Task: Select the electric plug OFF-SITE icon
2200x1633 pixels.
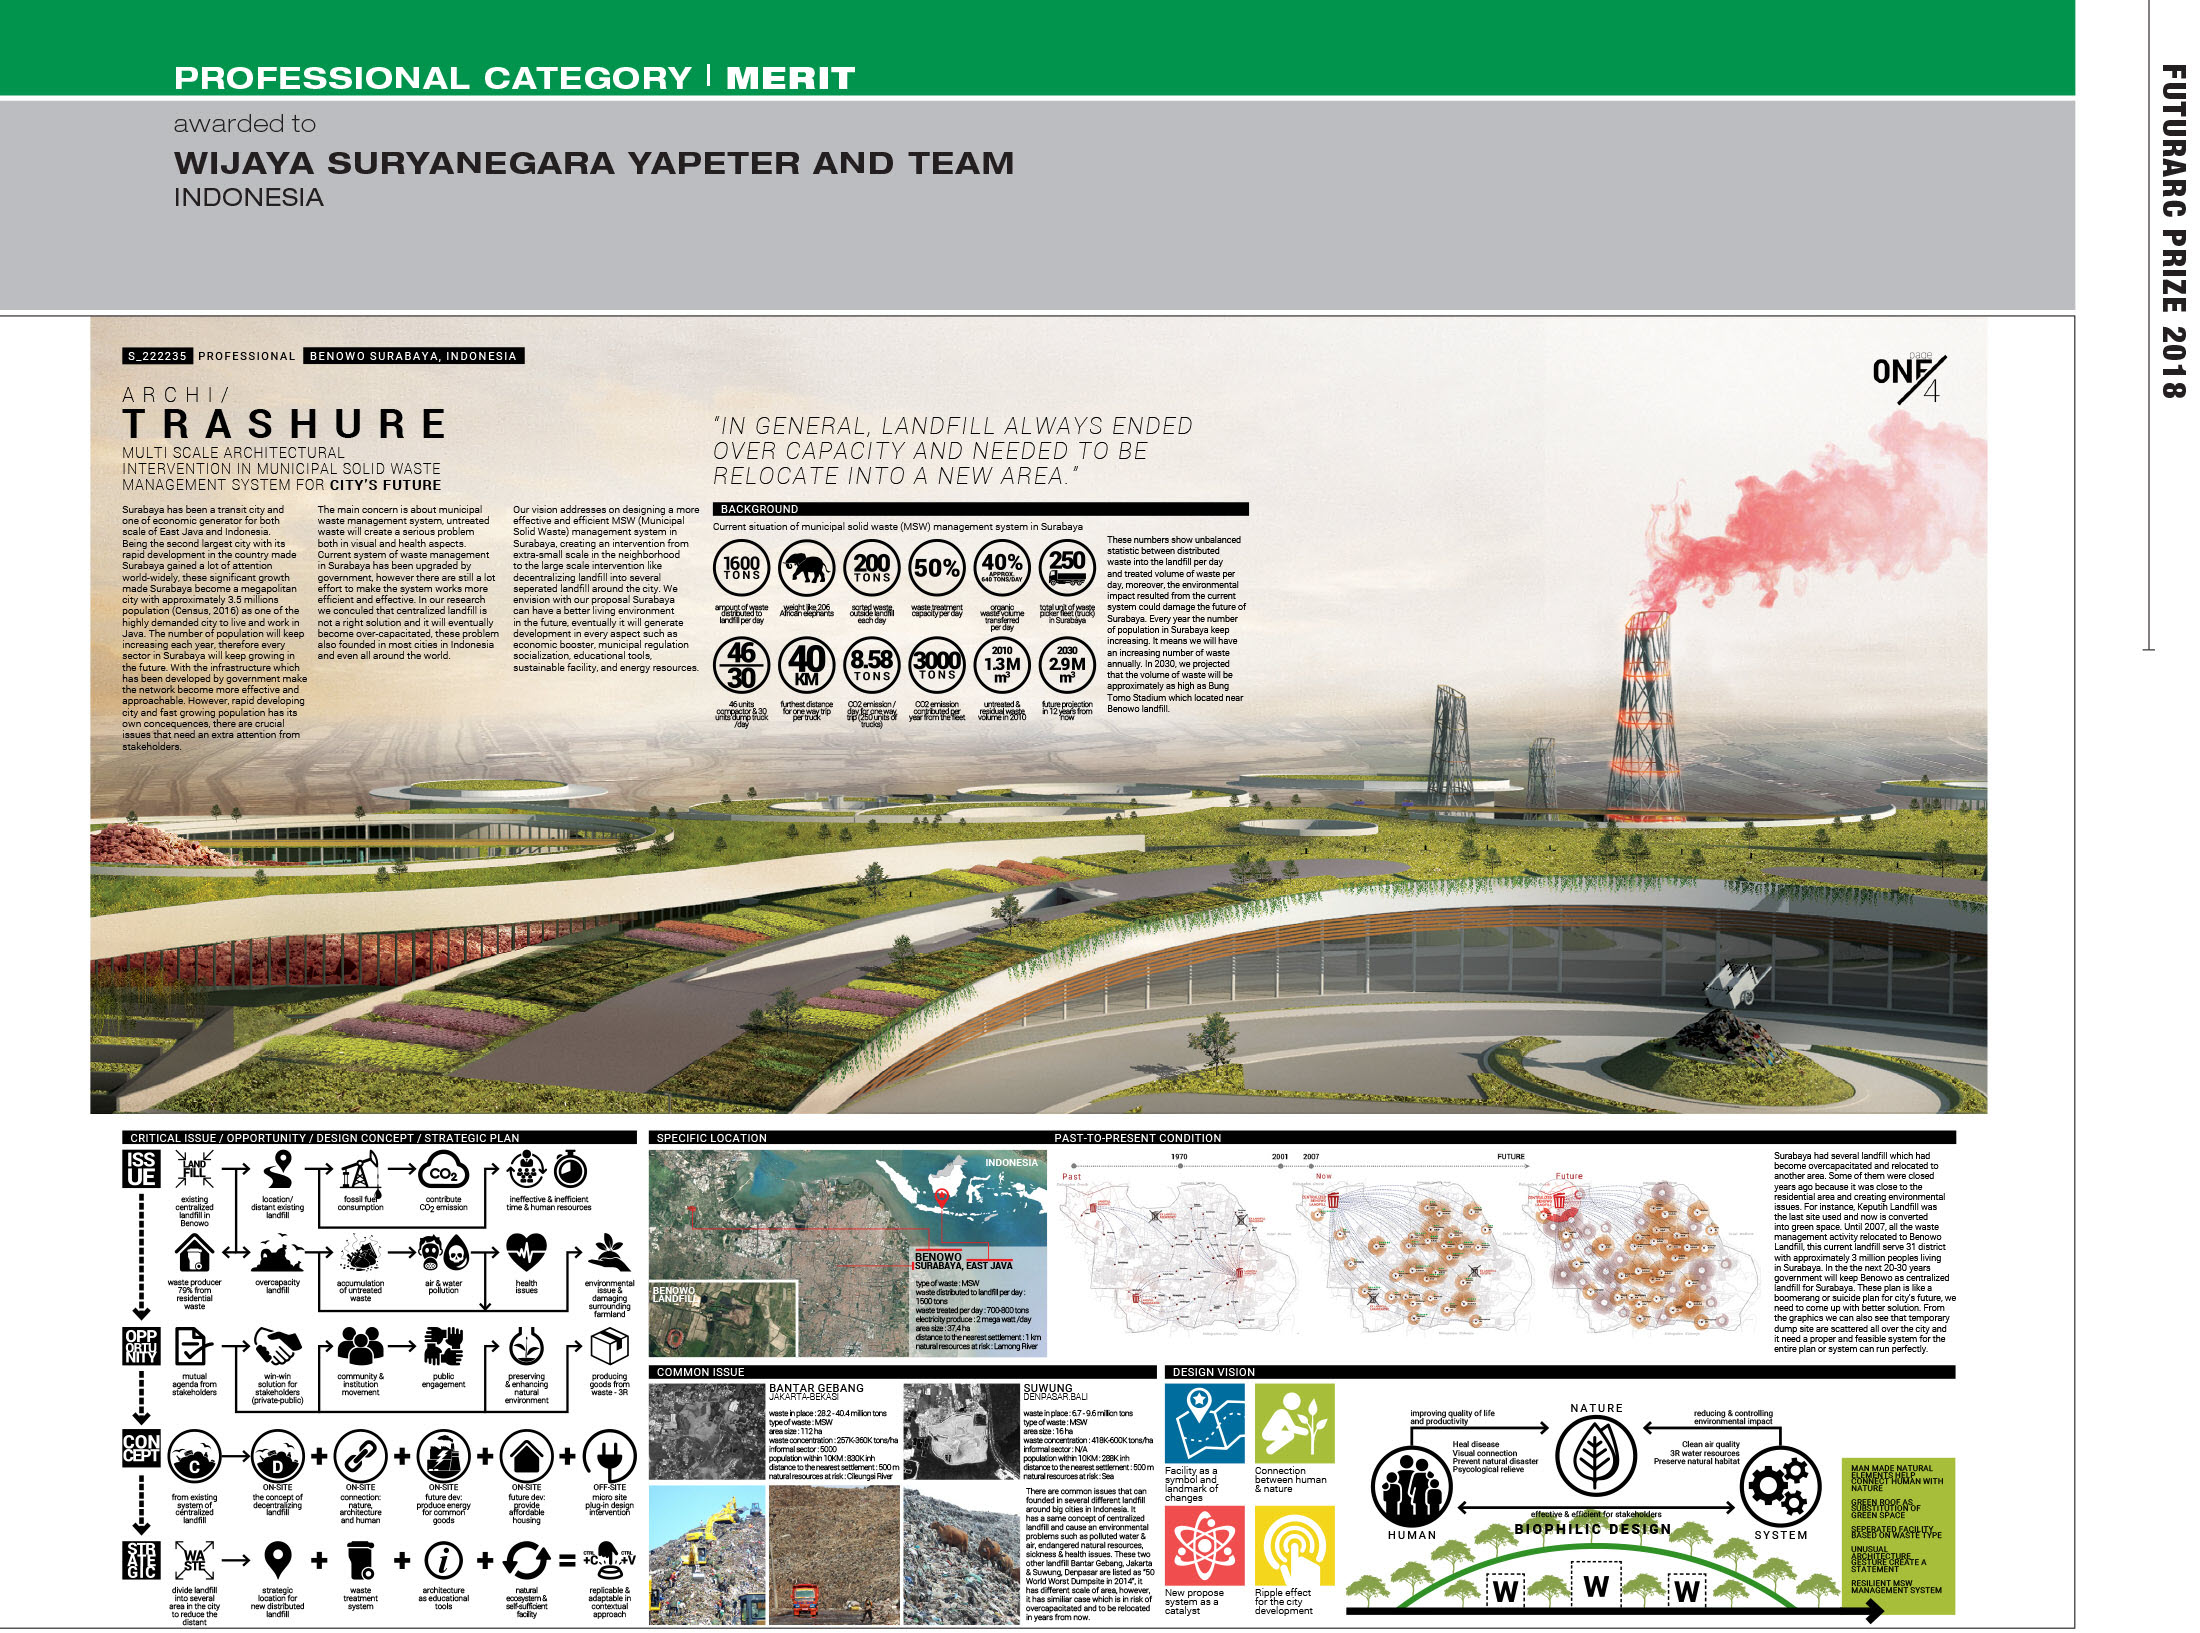Action: pyautogui.click(x=609, y=1457)
